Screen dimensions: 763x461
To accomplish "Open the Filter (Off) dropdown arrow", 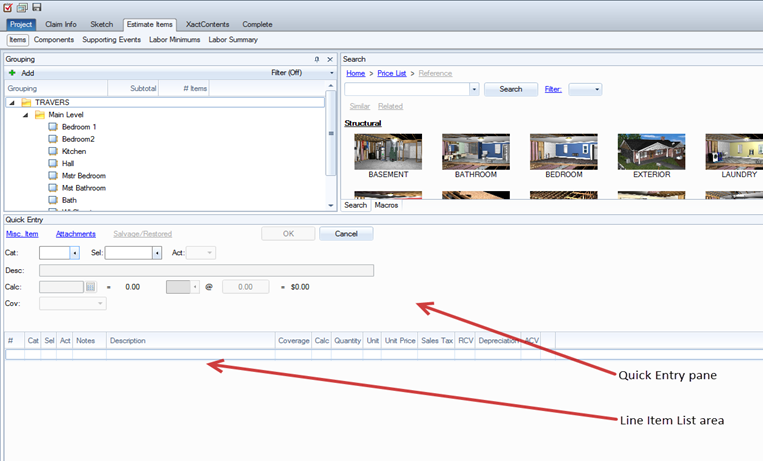I will pyautogui.click(x=332, y=73).
